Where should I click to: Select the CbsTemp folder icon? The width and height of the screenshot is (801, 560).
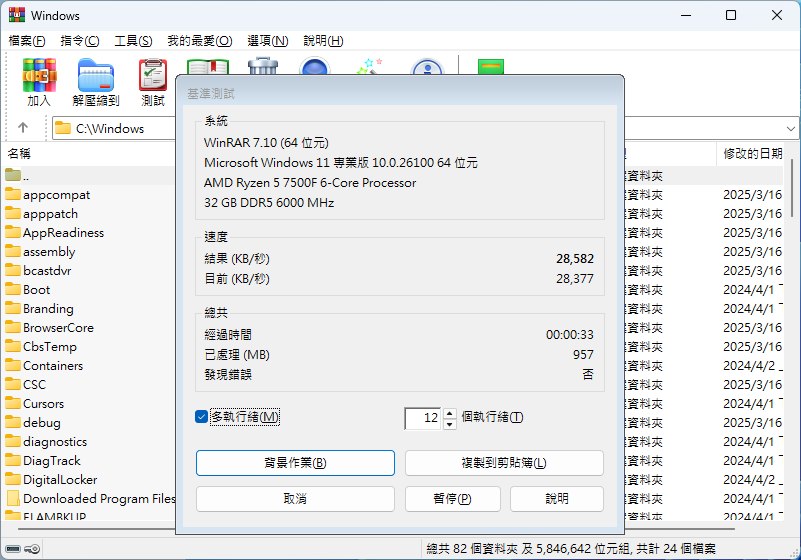tap(13, 346)
